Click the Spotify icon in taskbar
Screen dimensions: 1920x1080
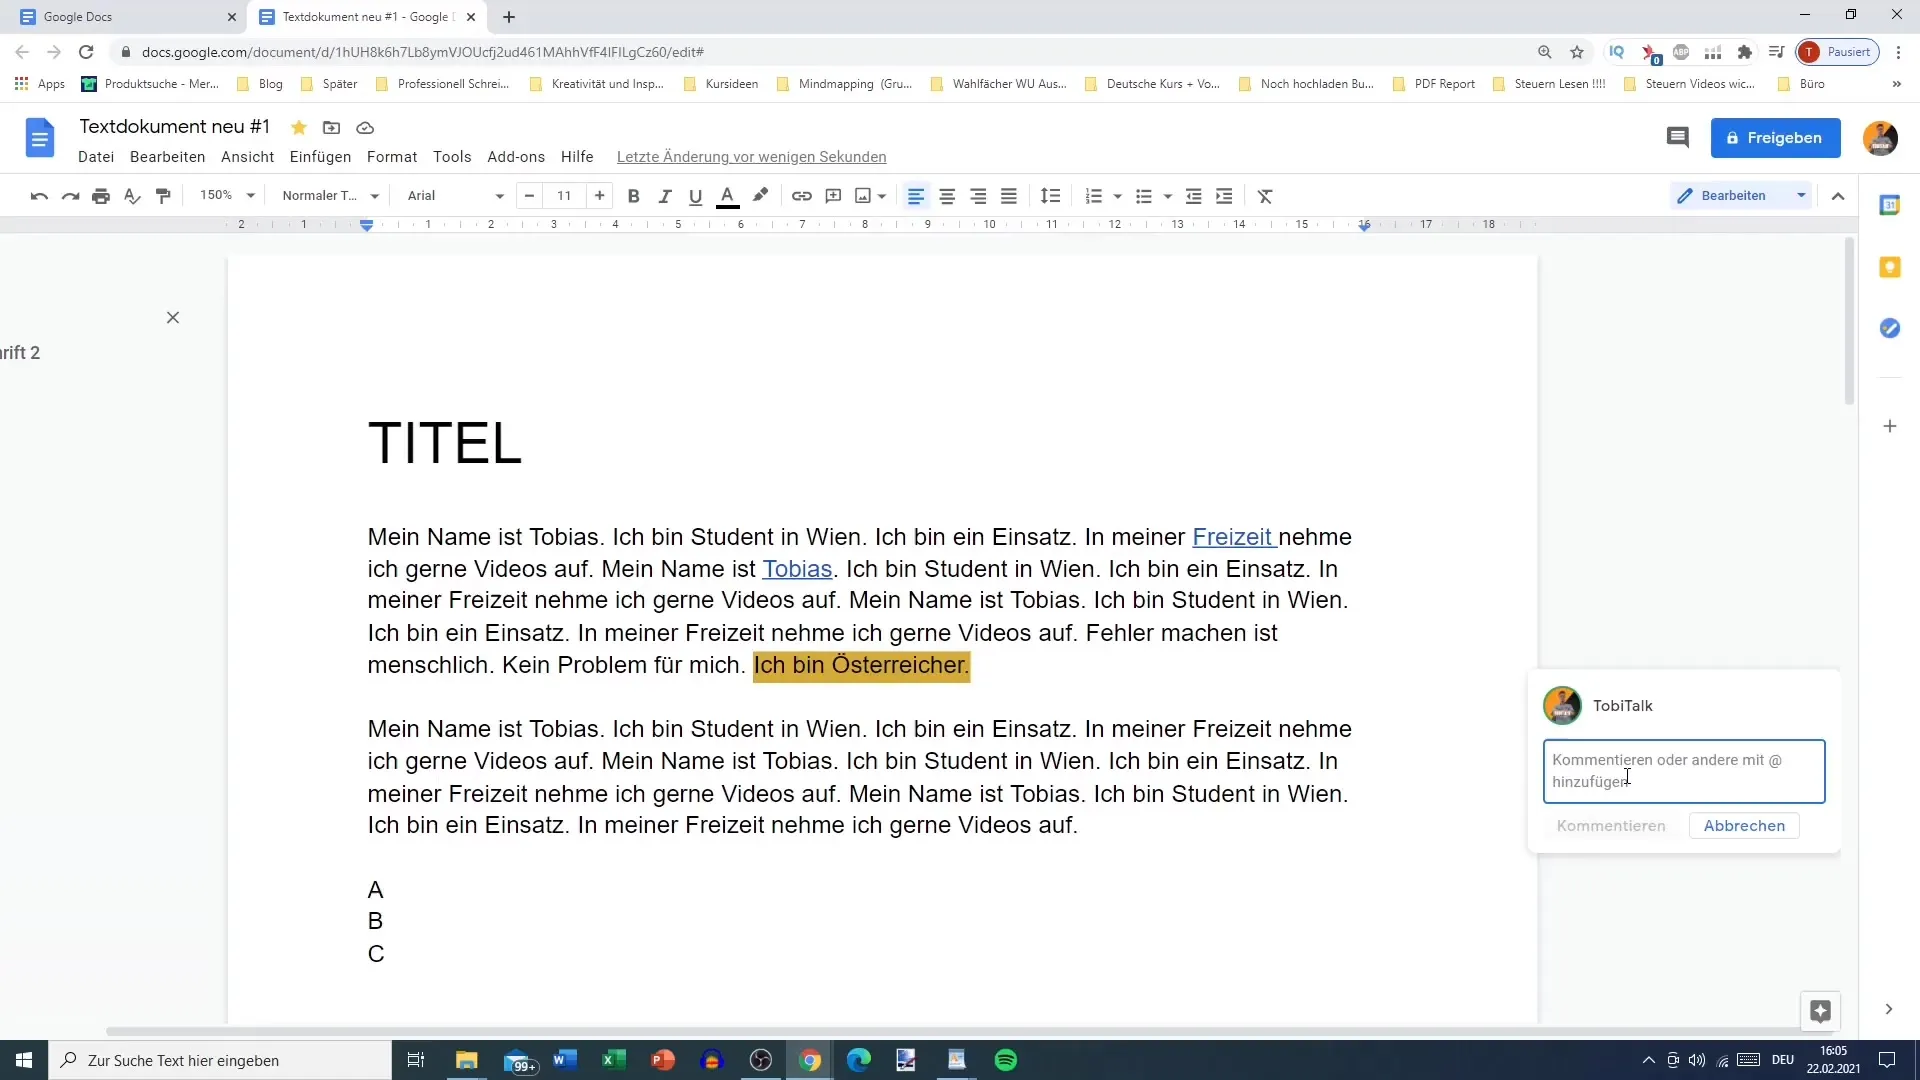click(1007, 1060)
